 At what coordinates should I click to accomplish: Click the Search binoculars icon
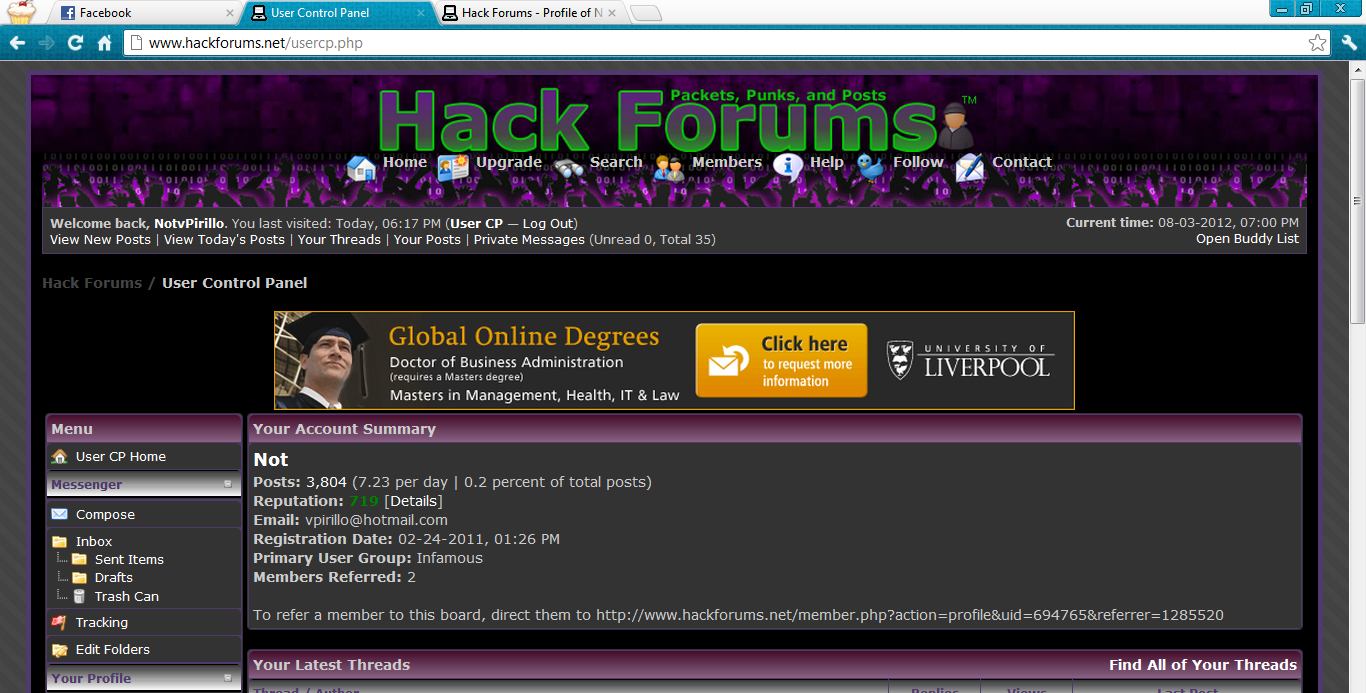[569, 167]
